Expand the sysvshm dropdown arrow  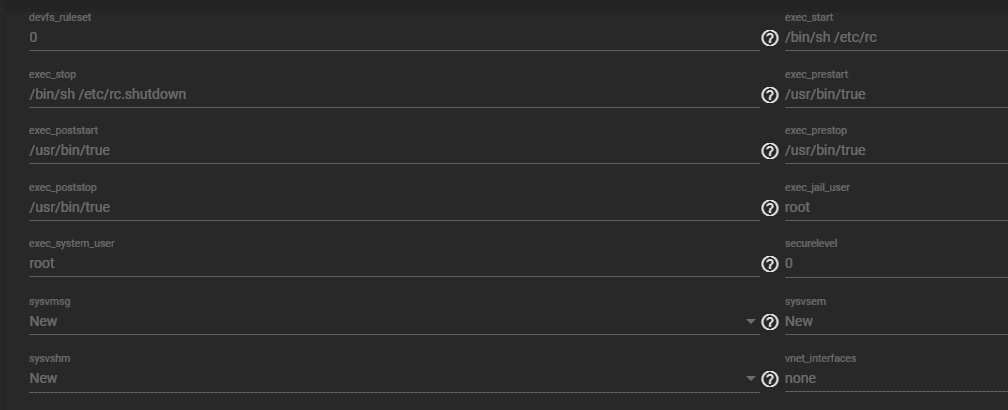point(750,379)
